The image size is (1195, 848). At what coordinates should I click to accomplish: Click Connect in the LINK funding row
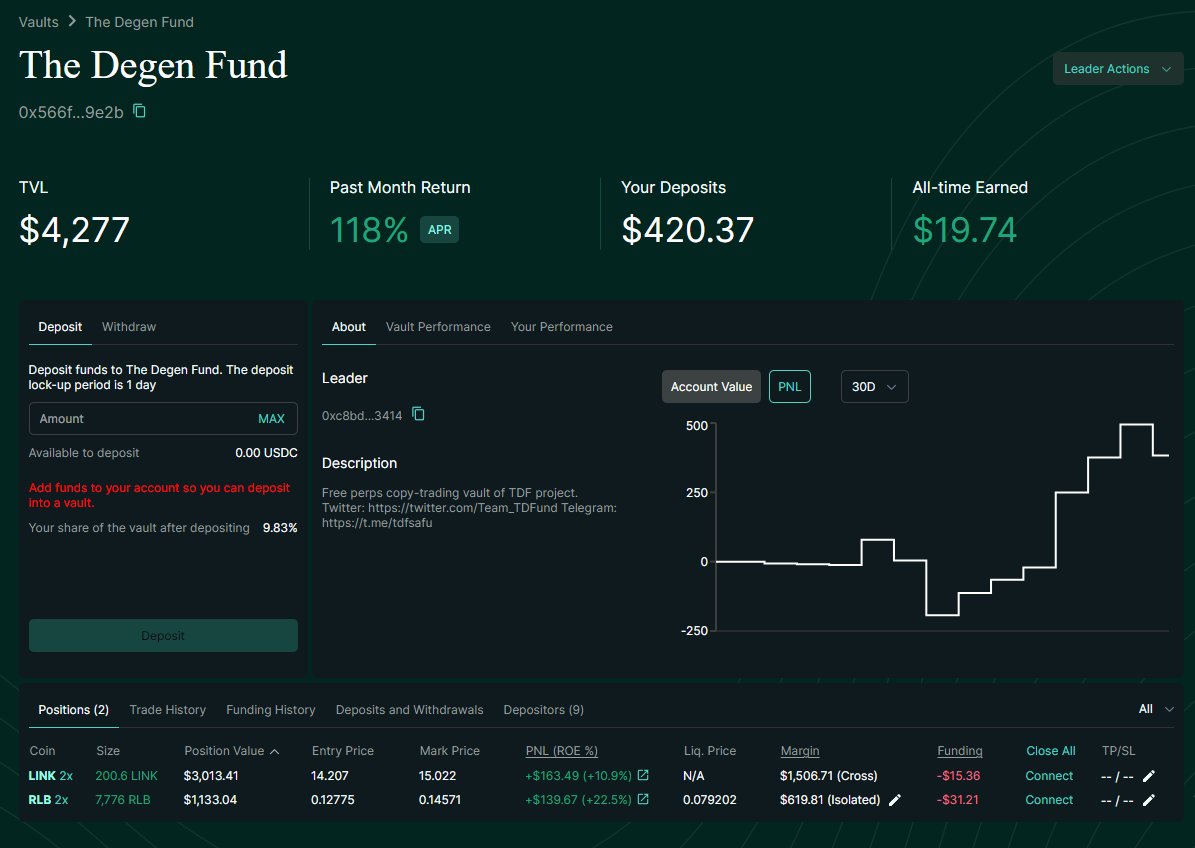(1049, 775)
